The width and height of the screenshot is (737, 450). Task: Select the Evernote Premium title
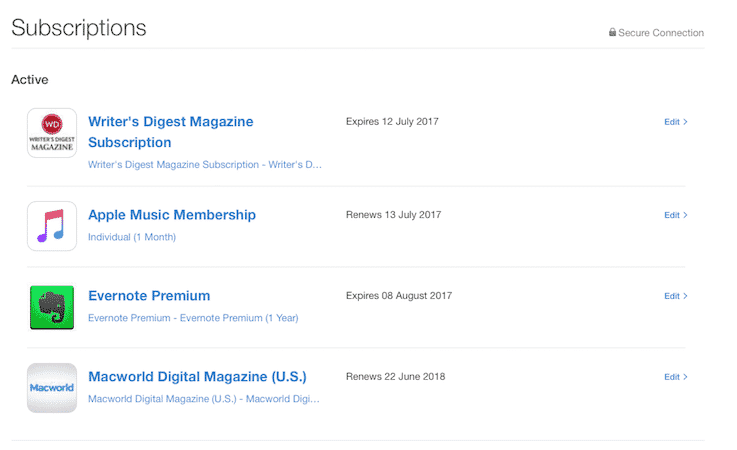pos(149,296)
